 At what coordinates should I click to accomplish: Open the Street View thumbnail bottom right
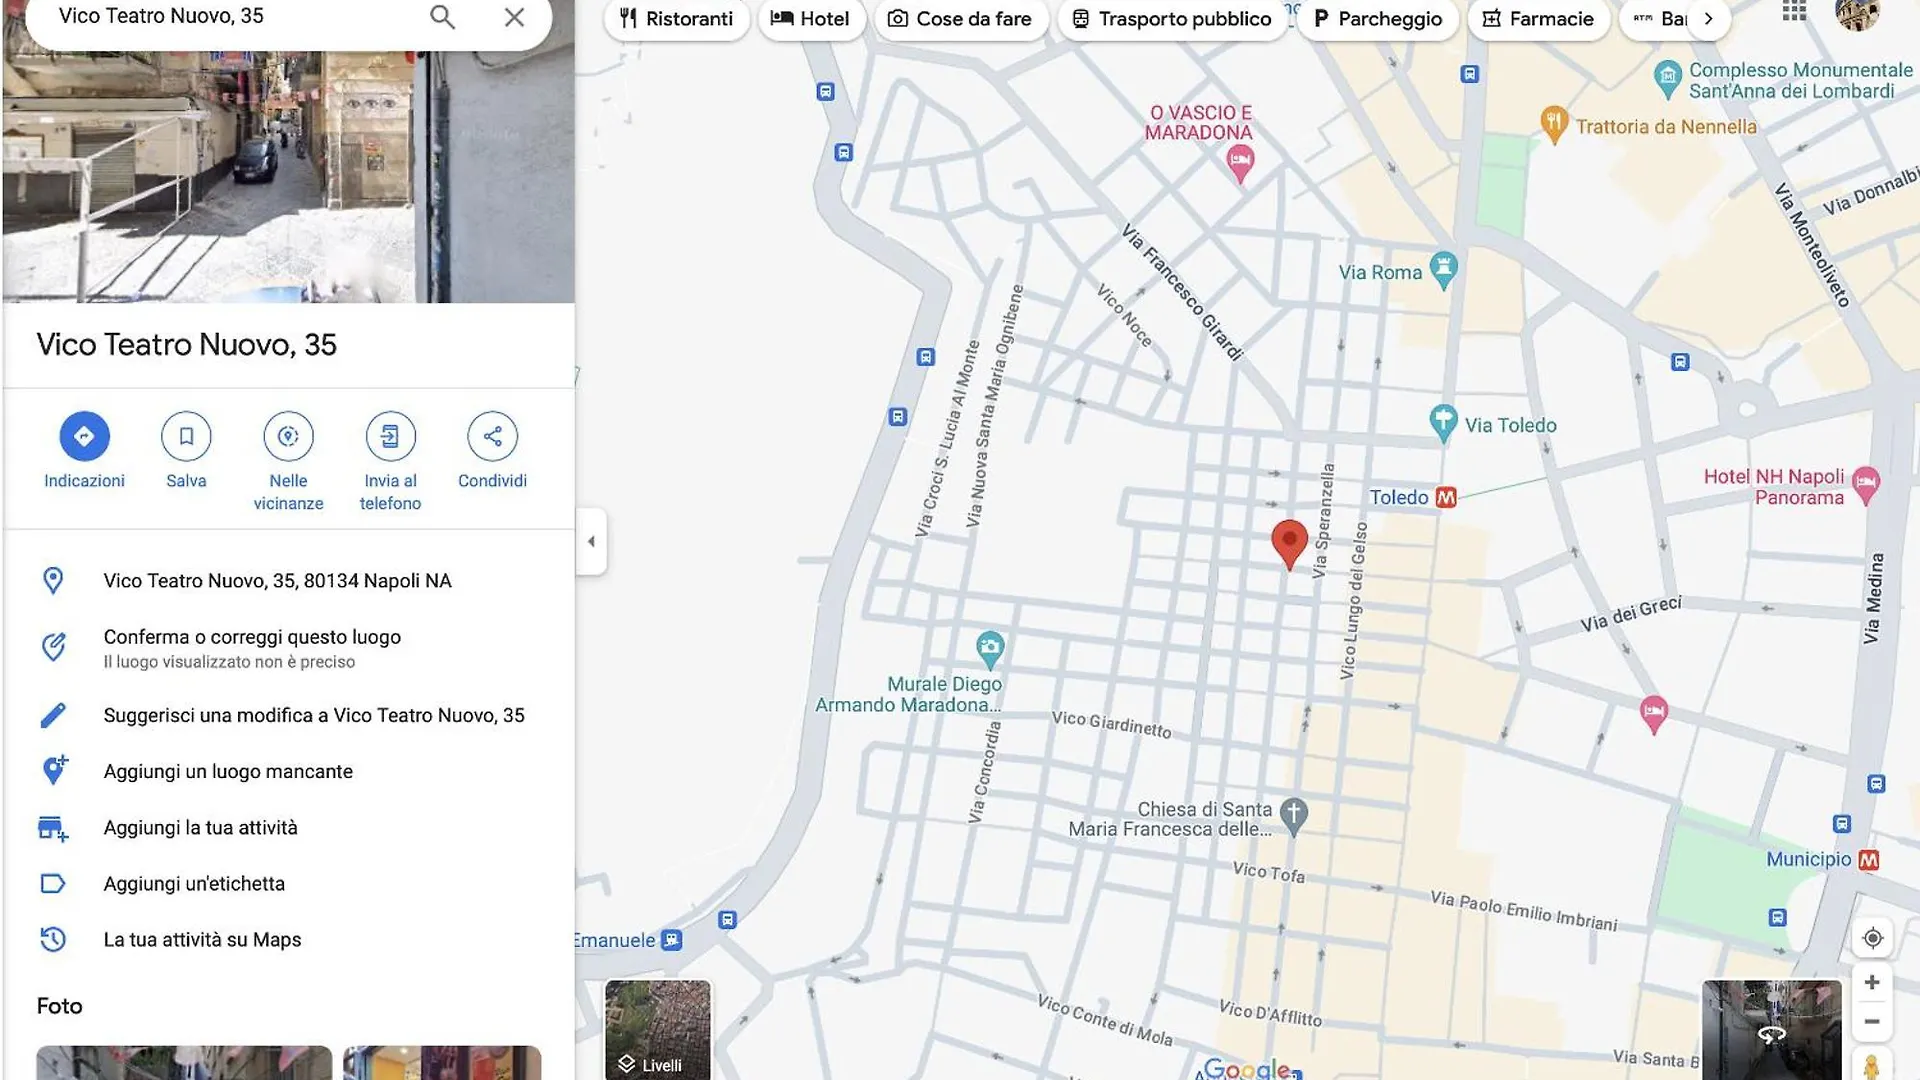click(1771, 1030)
